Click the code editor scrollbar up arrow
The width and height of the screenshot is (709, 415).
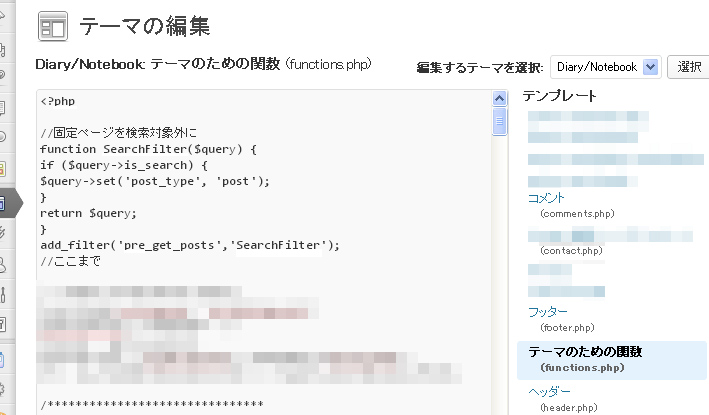(x=499, y=99)
